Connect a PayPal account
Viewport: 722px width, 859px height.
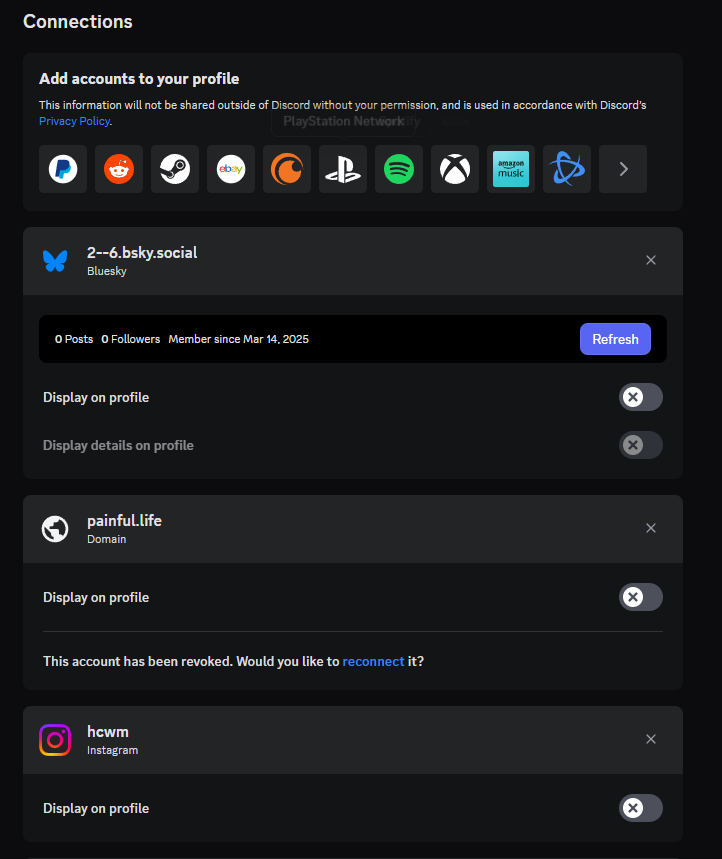pos(63,169)
